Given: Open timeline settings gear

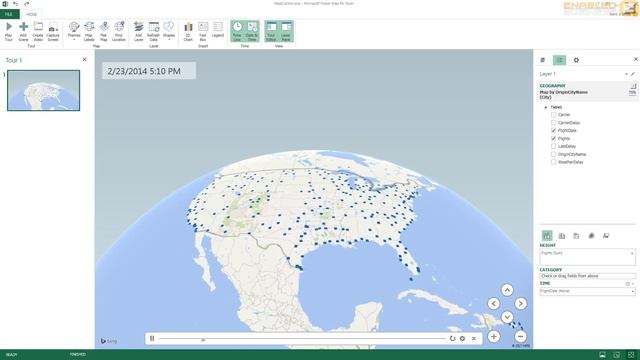Looking at the screenshot, I should tap(462, 338).
